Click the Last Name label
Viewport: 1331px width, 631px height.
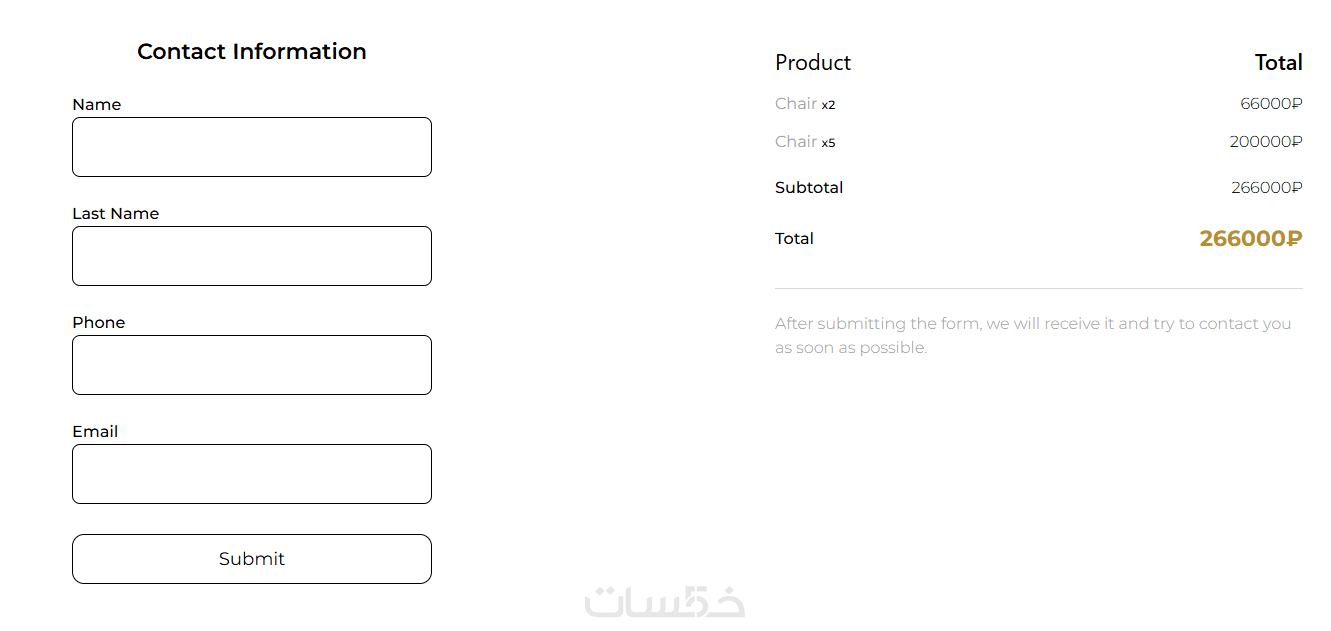coord(116,214)
